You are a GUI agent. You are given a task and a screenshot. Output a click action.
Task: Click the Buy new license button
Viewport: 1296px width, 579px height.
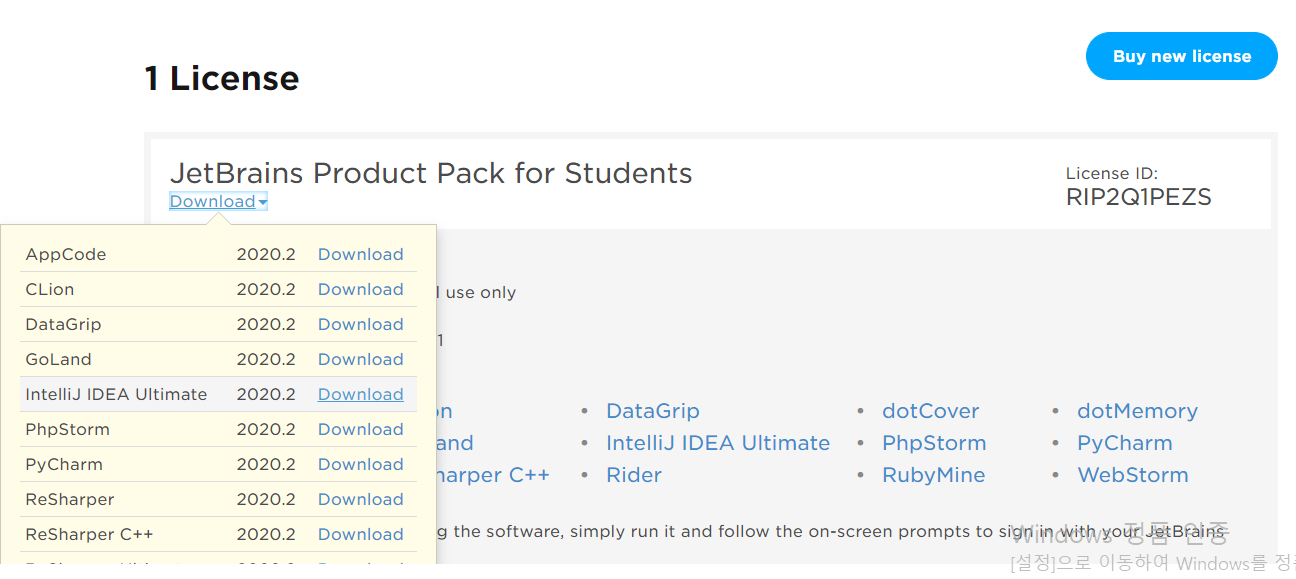pos(1181,56)
